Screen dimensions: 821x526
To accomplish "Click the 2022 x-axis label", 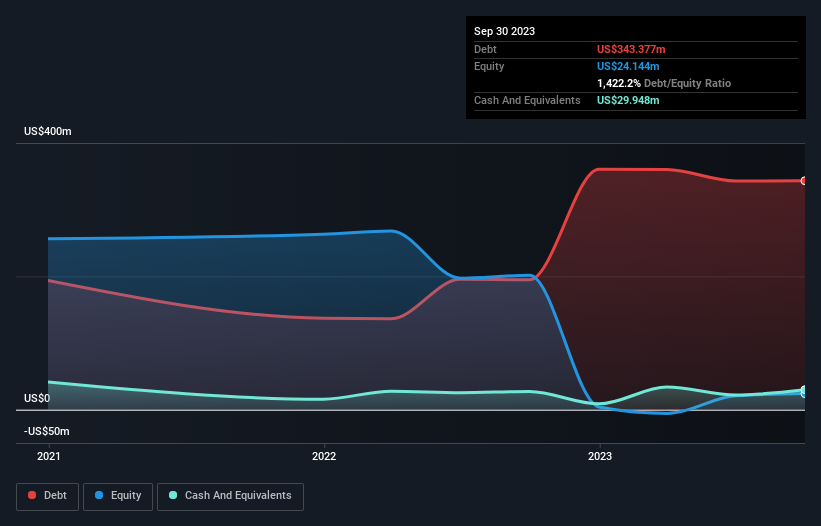I will (324, 456).
